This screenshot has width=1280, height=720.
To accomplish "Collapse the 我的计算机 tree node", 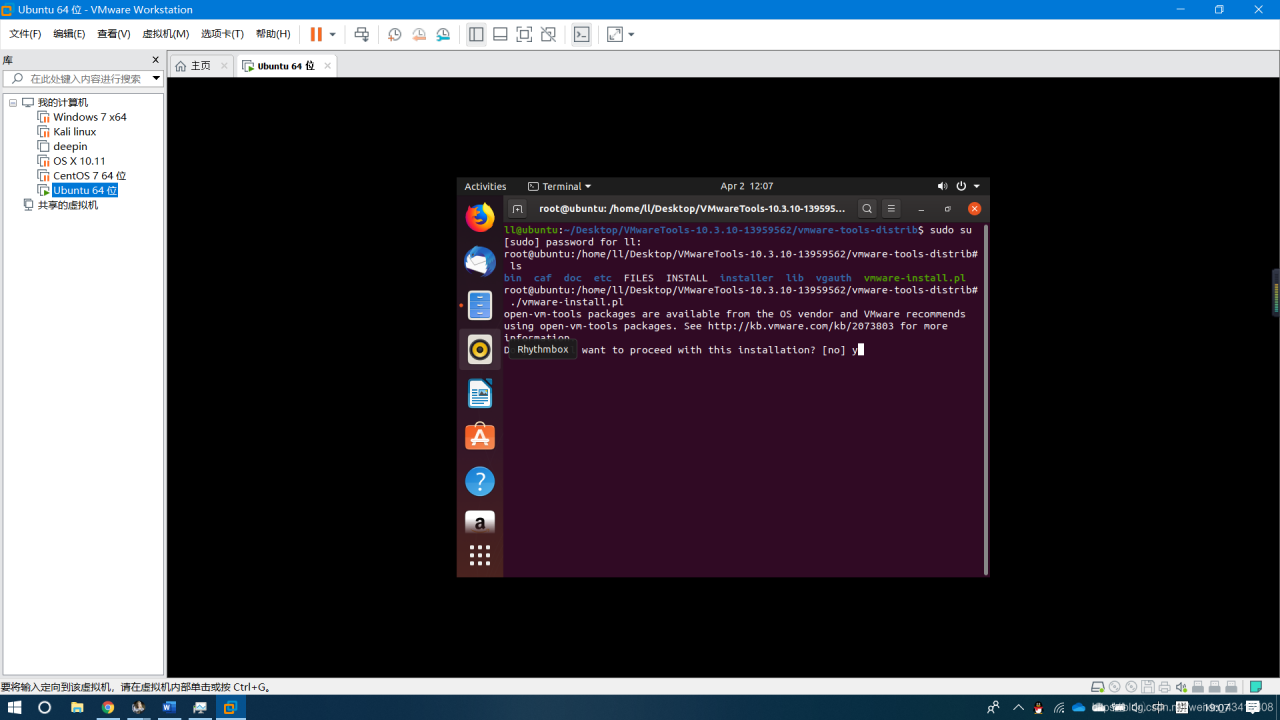I will [x=13, y=102].
